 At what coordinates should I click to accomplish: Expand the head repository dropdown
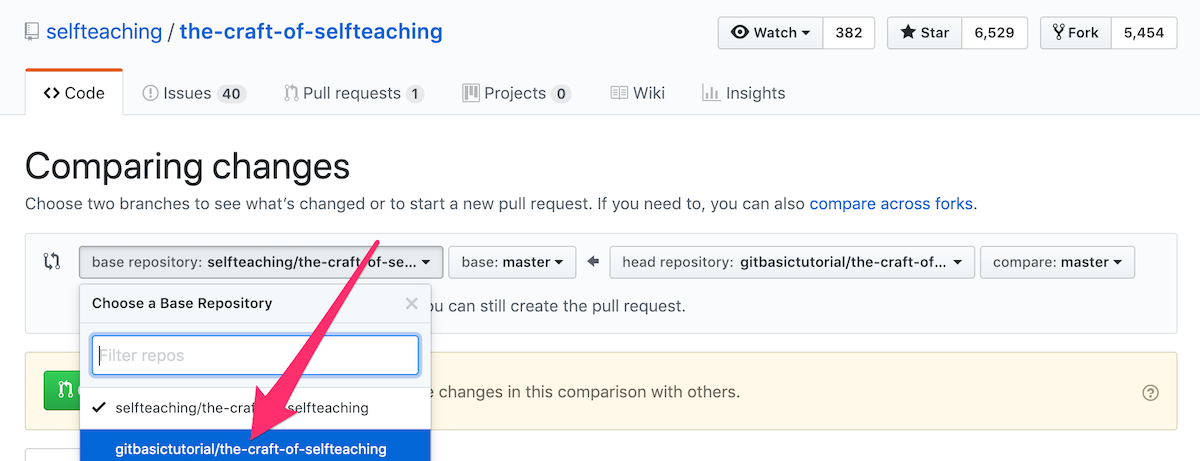pos(792,262)
